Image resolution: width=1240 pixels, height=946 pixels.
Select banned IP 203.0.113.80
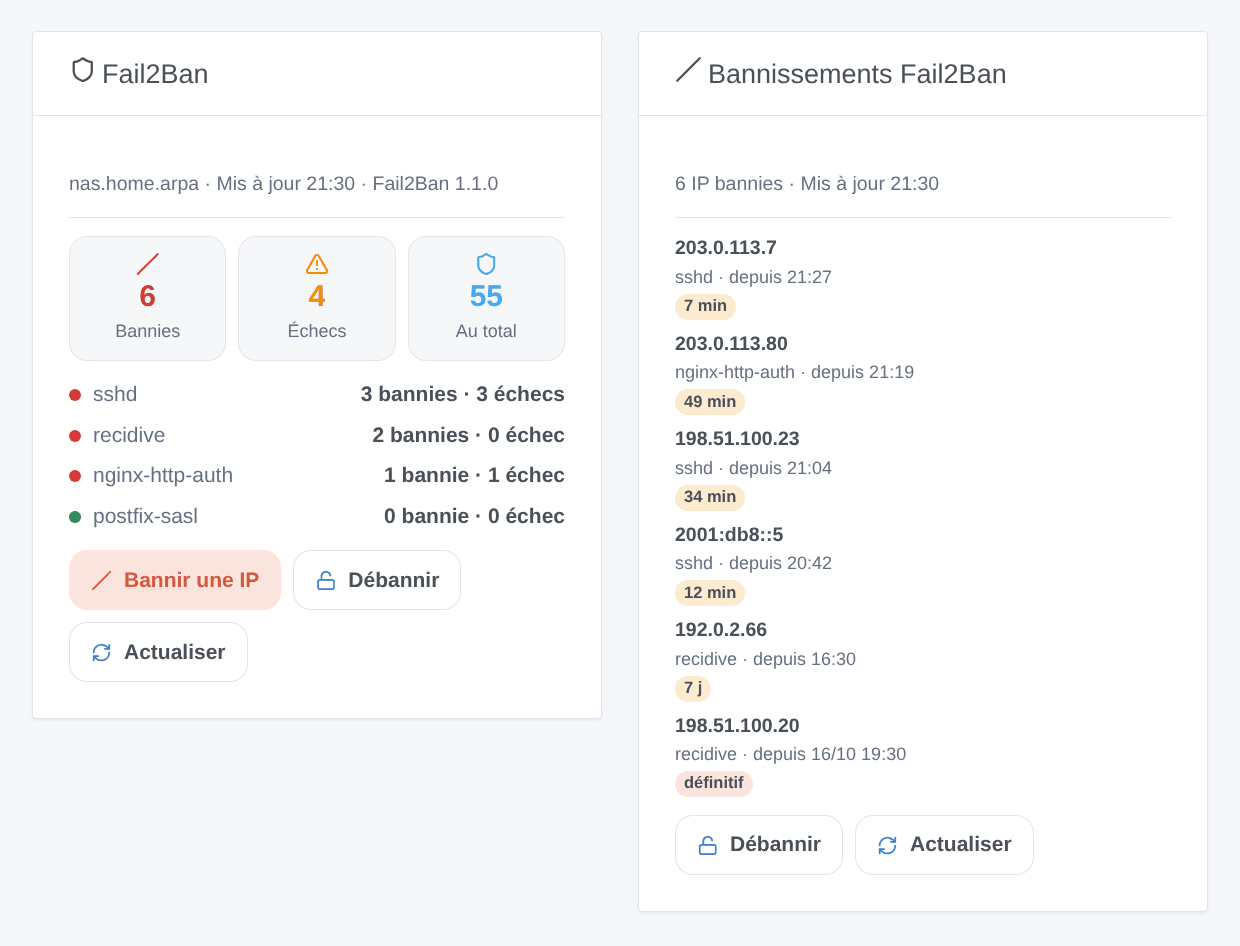click(731, 344)
